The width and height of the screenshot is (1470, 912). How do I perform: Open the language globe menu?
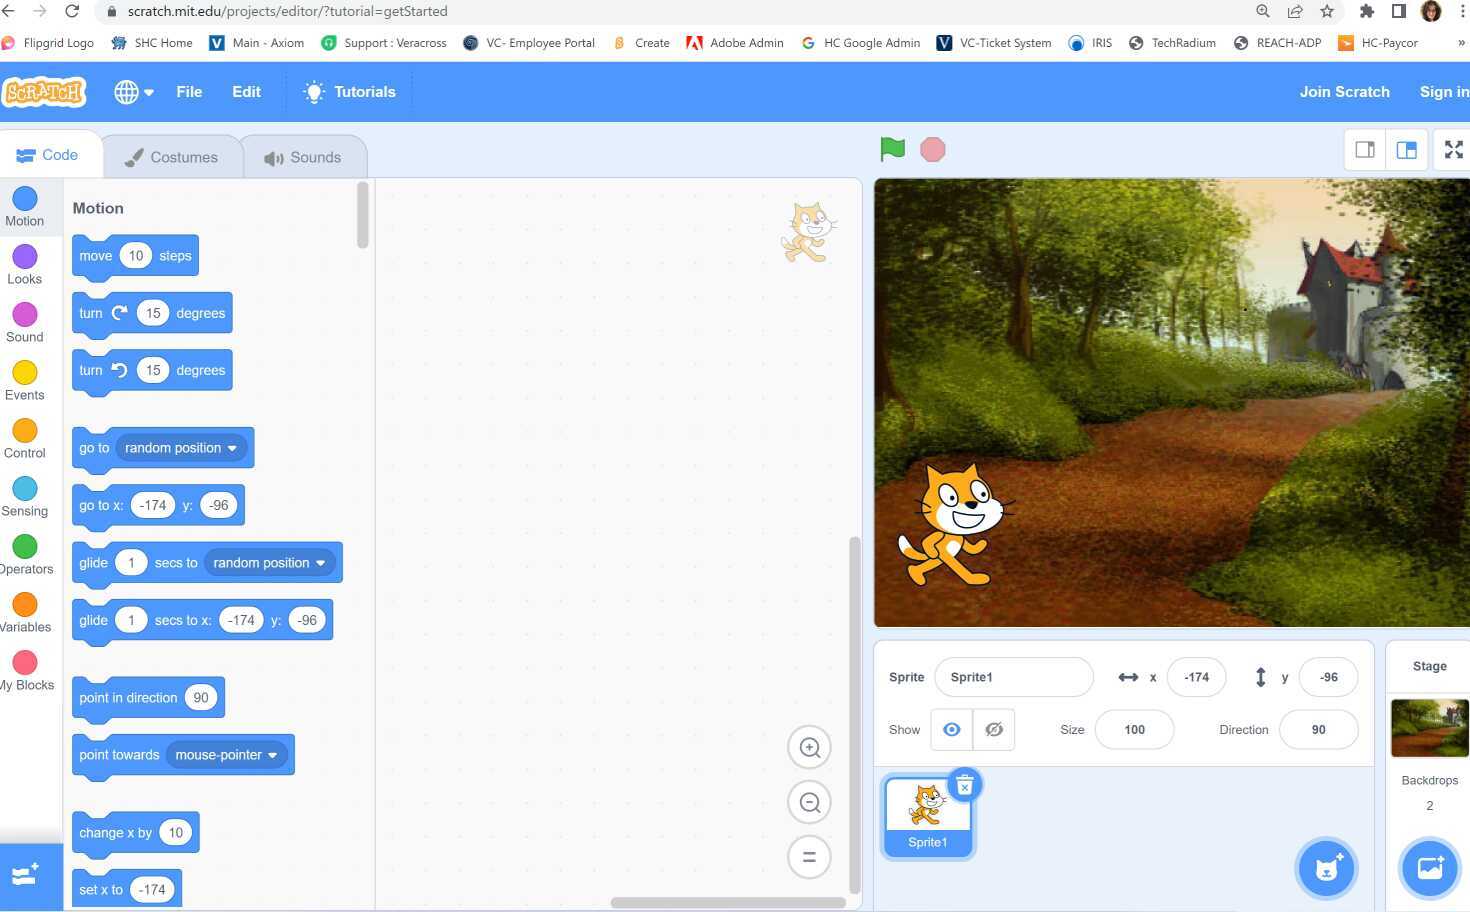[133, 92]
